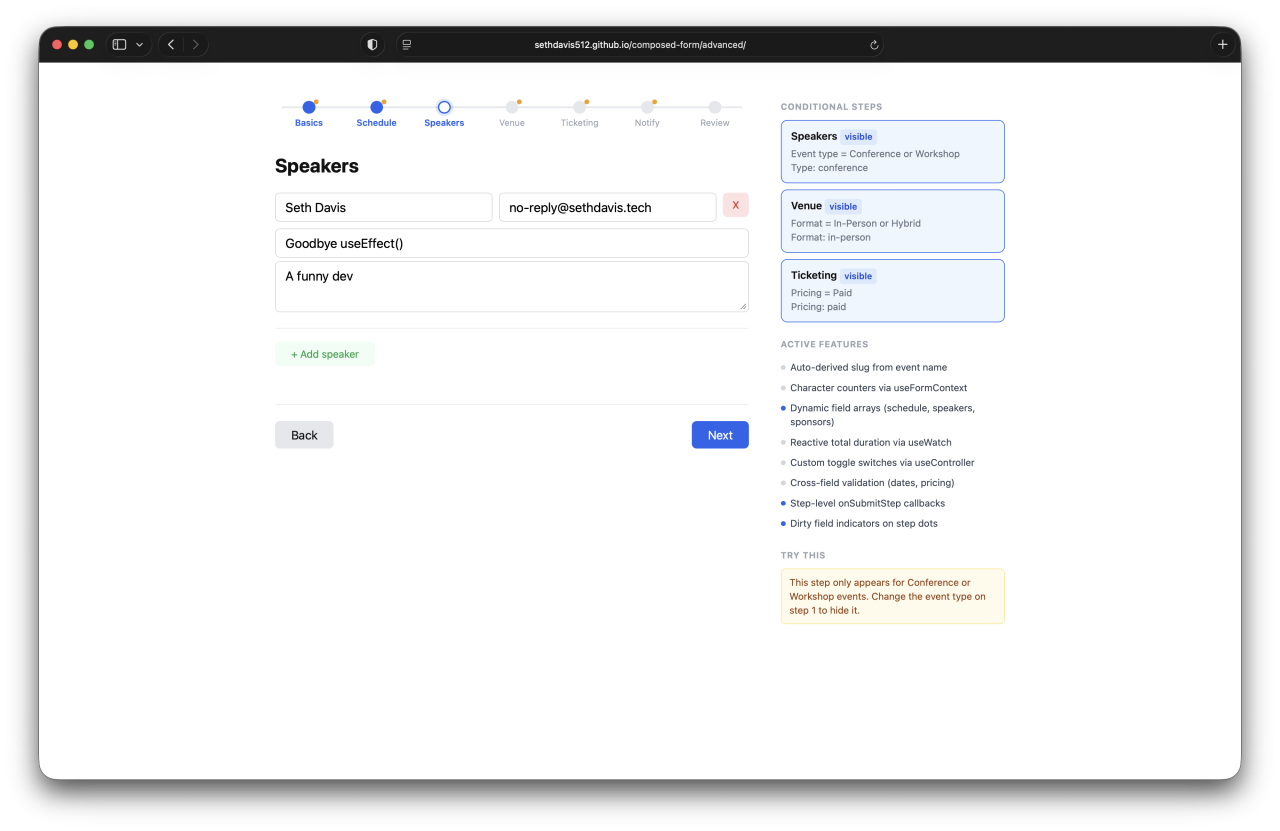Screen dimensions: 1280x831
Task: Go to the Ticketing step
Action: point(580,114)
